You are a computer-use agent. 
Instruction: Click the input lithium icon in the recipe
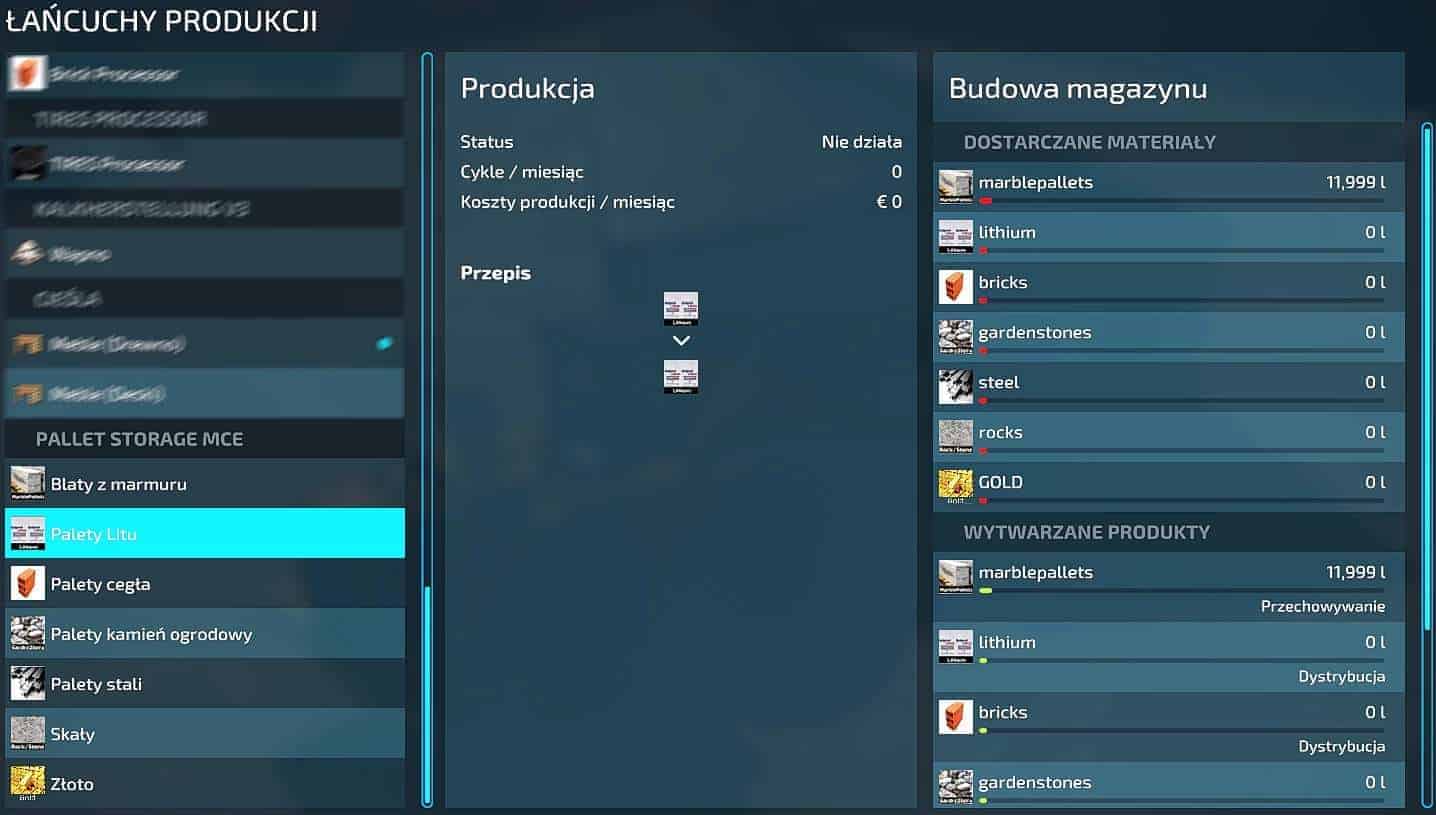tap(681, 309)
